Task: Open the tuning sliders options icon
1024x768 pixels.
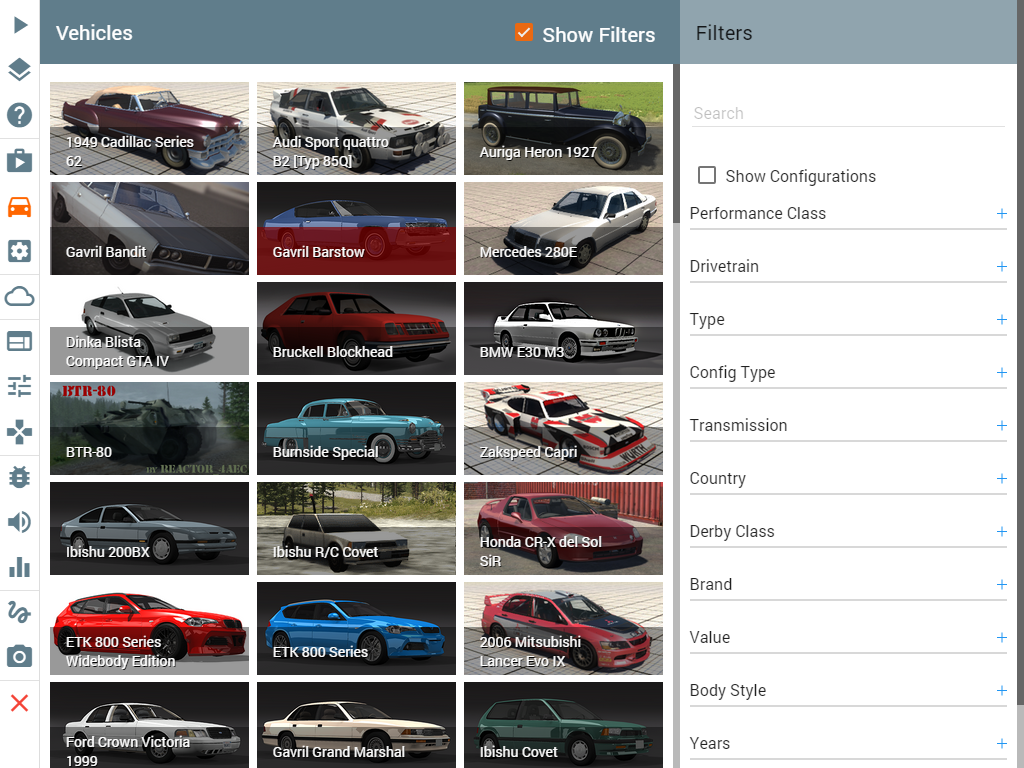Action: click(x=20, y=386)
